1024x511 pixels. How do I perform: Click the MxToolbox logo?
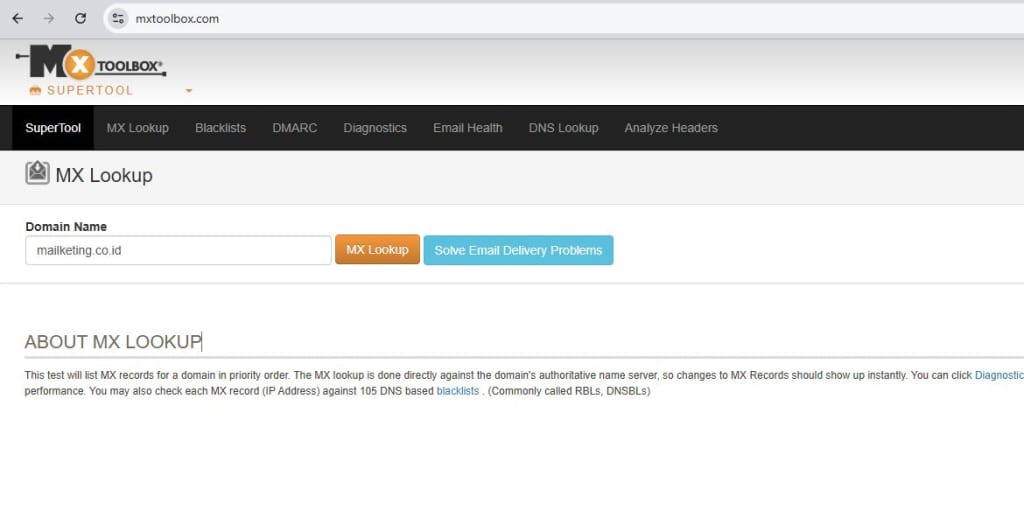92,63
